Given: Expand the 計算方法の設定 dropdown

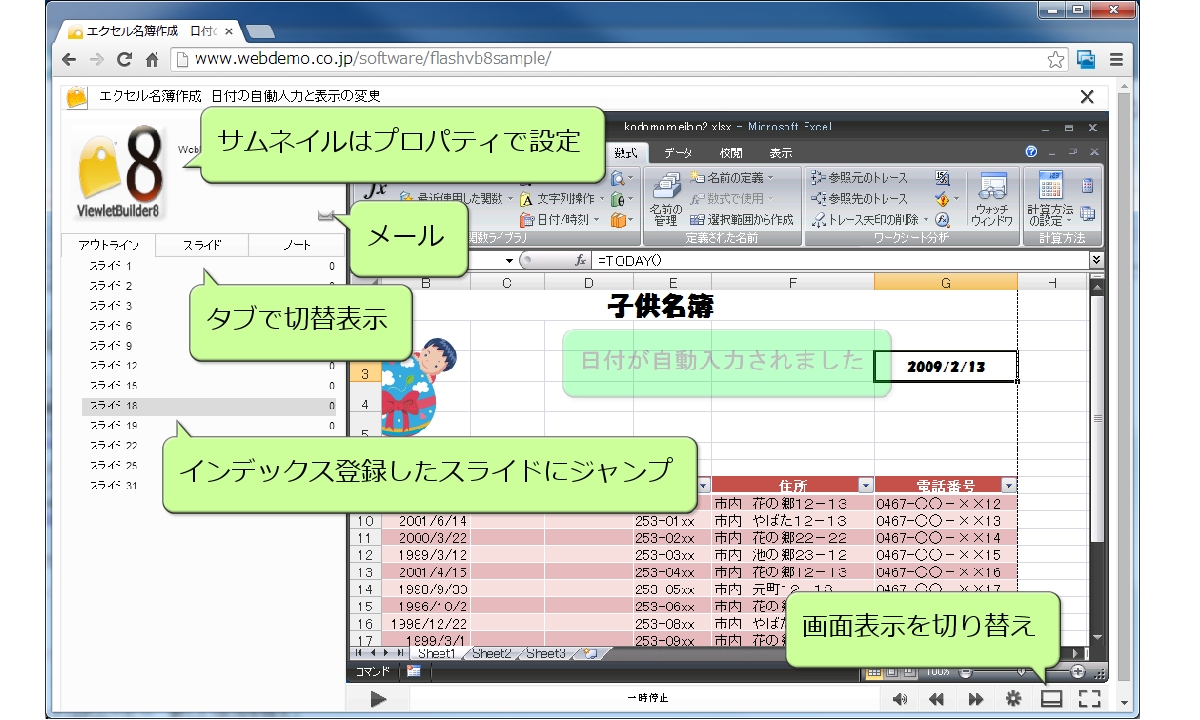Looking at the screenshot, I should tap(1050, 220).
